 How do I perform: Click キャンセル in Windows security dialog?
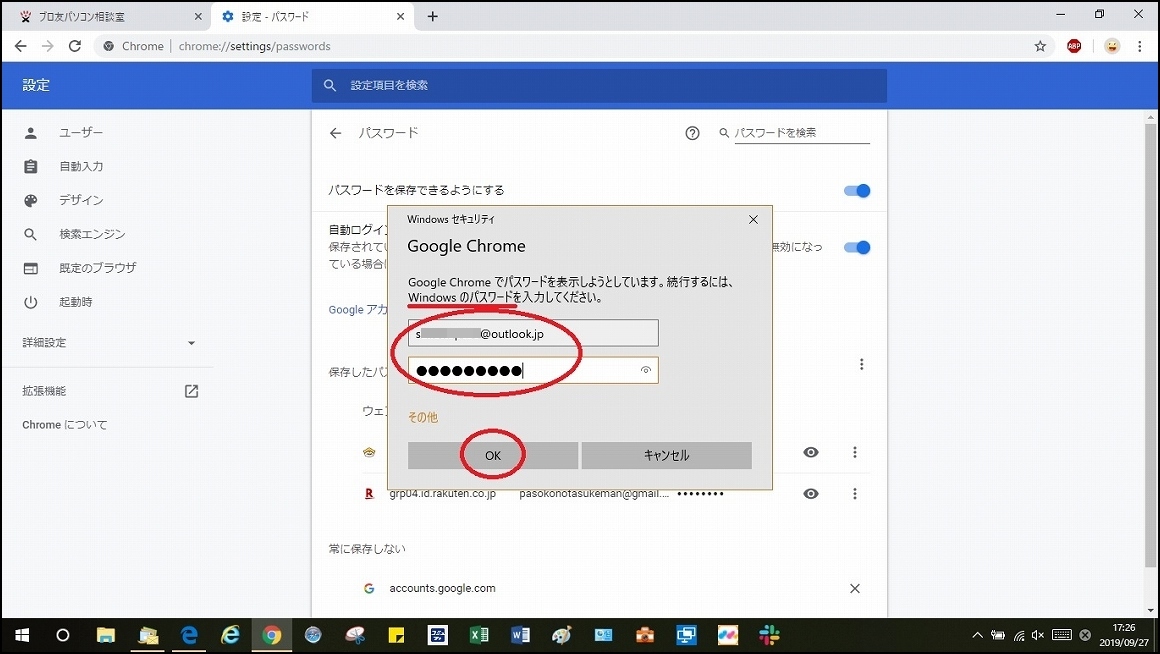point(667,455)
